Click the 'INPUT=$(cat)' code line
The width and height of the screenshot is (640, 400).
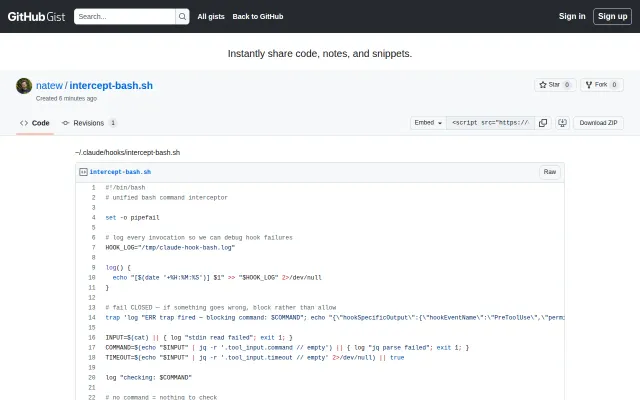[199, 338]
